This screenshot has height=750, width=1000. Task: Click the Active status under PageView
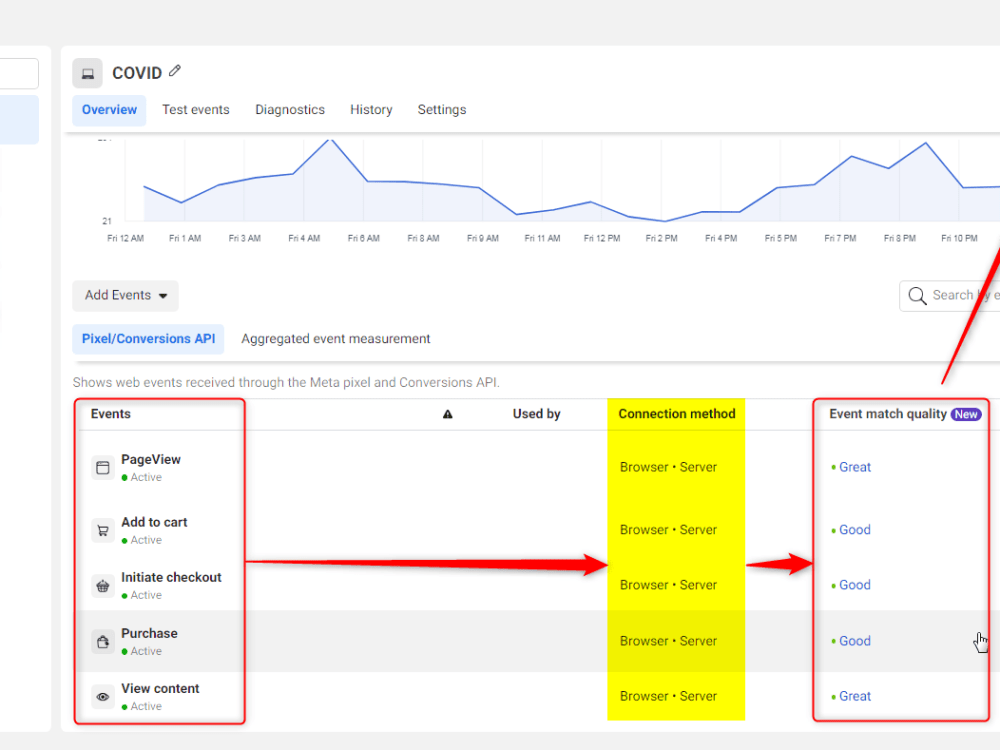coord(142,478)
